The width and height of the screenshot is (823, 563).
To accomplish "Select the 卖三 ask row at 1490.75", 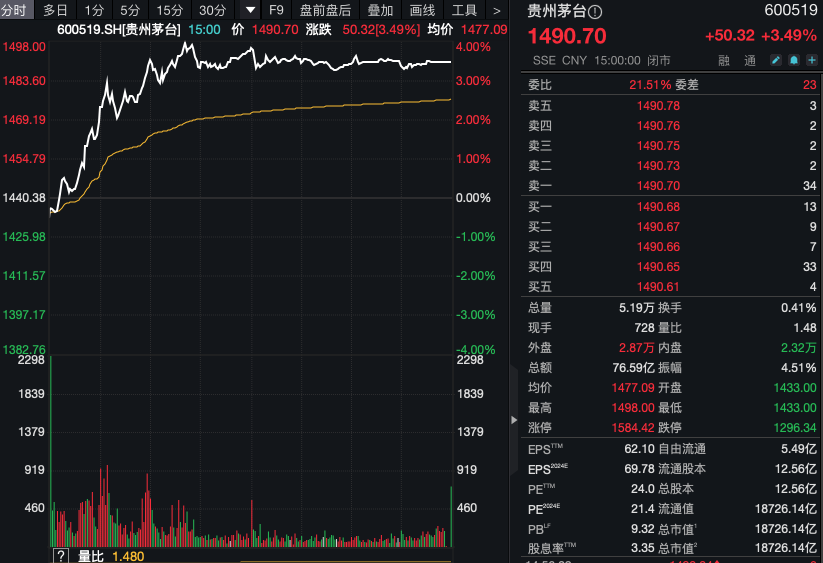I will pos(672,145).
